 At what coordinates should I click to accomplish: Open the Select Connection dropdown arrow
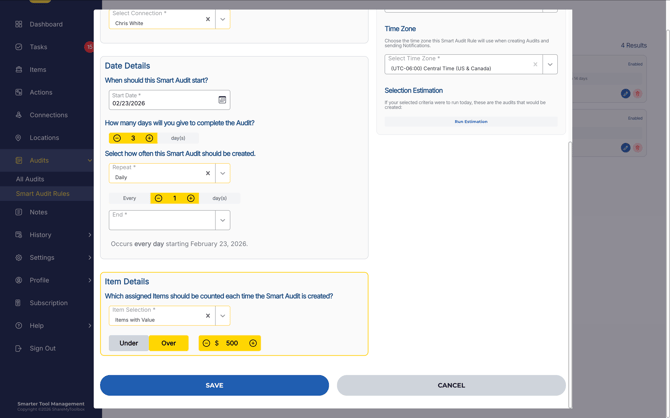223,19
